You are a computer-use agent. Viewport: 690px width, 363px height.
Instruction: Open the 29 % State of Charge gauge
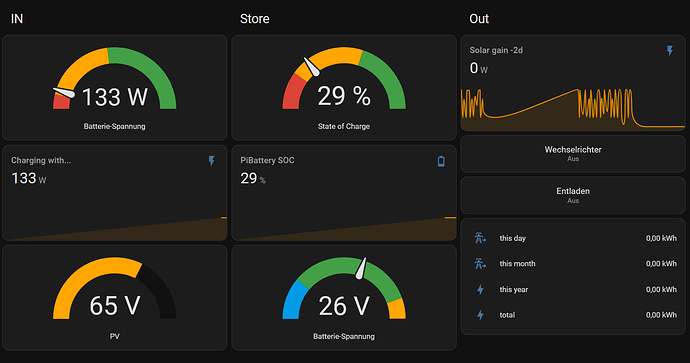tap(344, 88)
